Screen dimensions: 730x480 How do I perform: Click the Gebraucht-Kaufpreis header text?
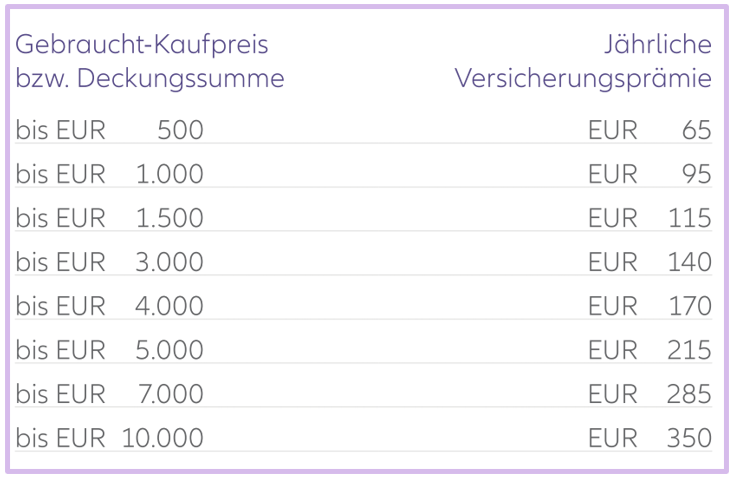pyautogui.click(x=142, y=45)
